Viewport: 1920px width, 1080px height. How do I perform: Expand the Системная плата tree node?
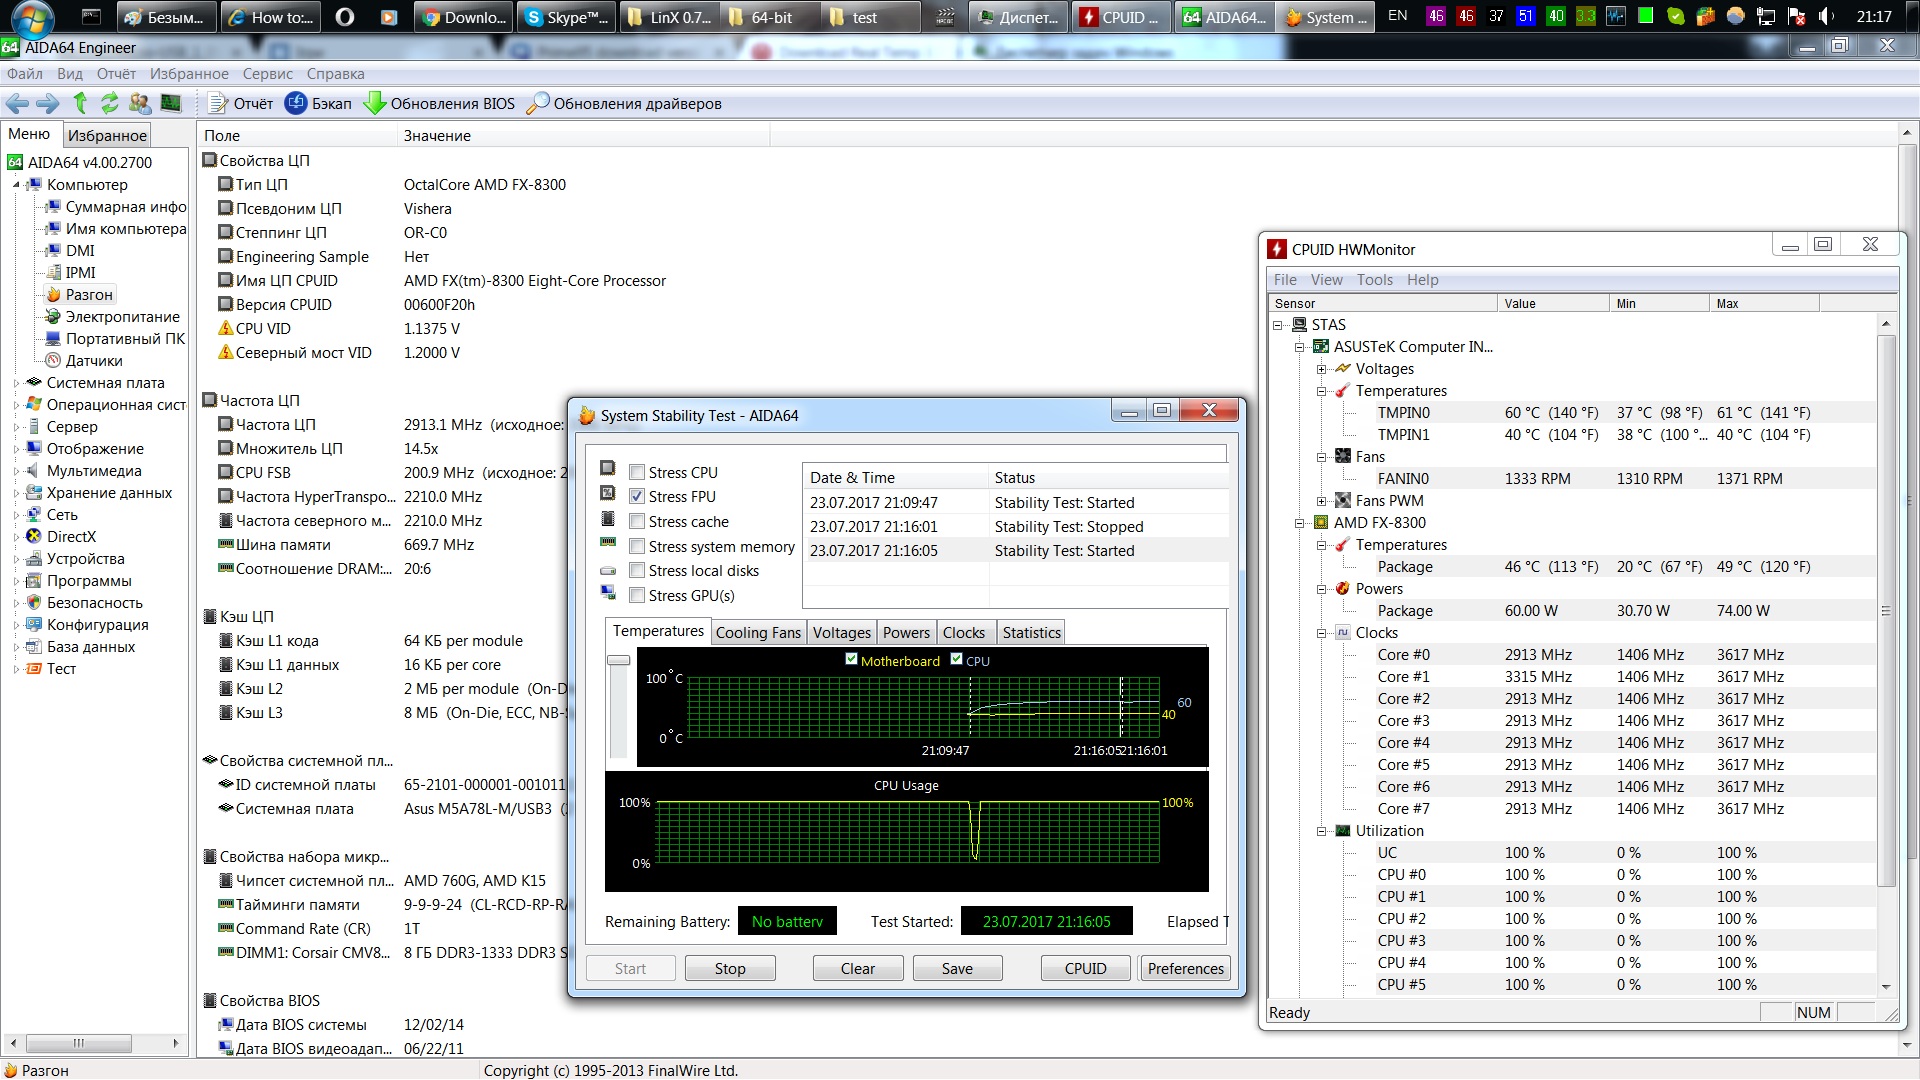click(x=17, y=383)
